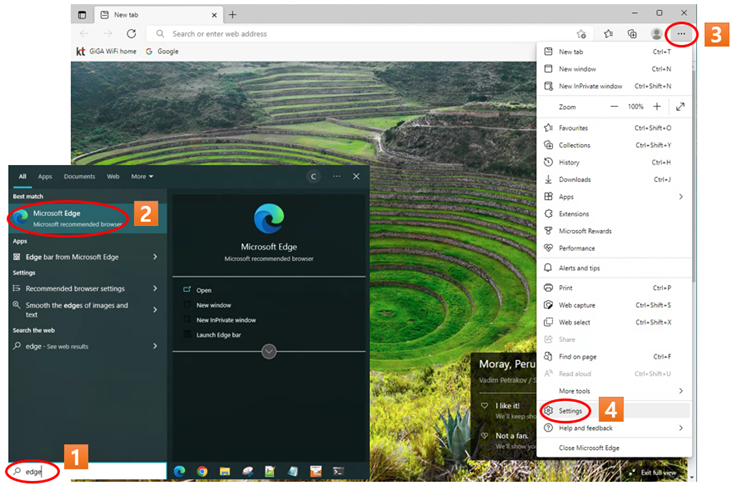
Task: Open Chrome from the taskbar
Action: (202, 471)
